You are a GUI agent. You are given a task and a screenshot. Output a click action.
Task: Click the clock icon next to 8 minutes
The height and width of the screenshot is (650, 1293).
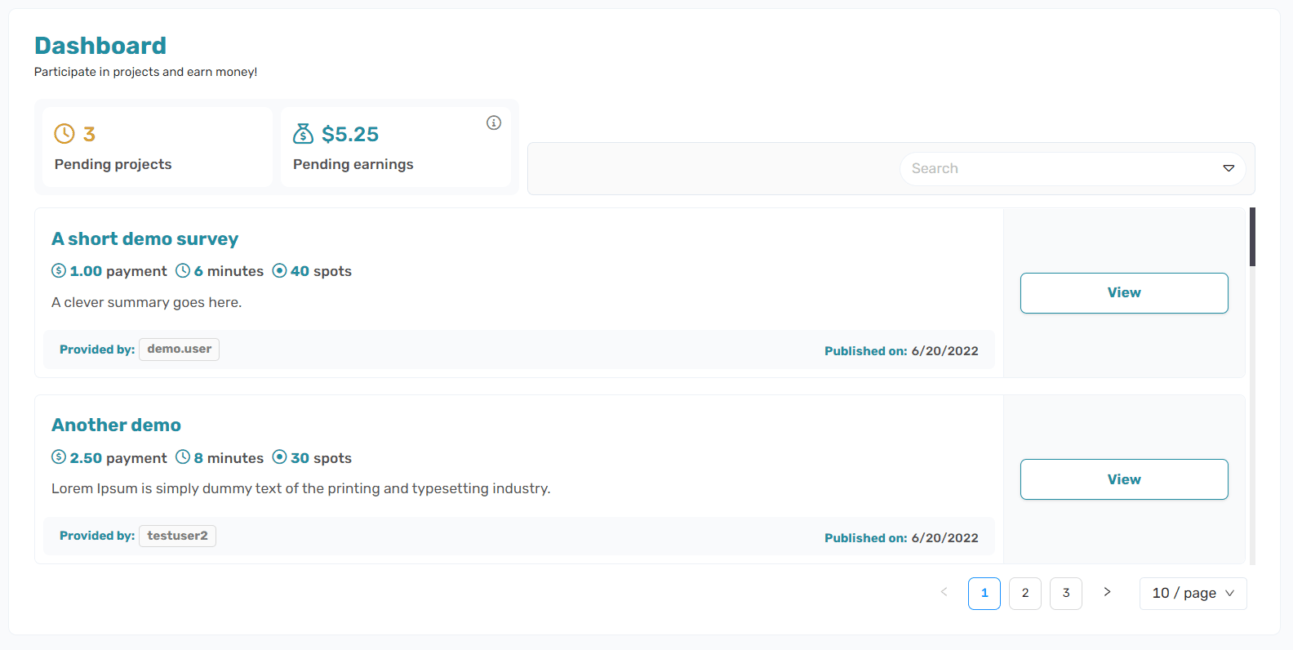point(183,458)
